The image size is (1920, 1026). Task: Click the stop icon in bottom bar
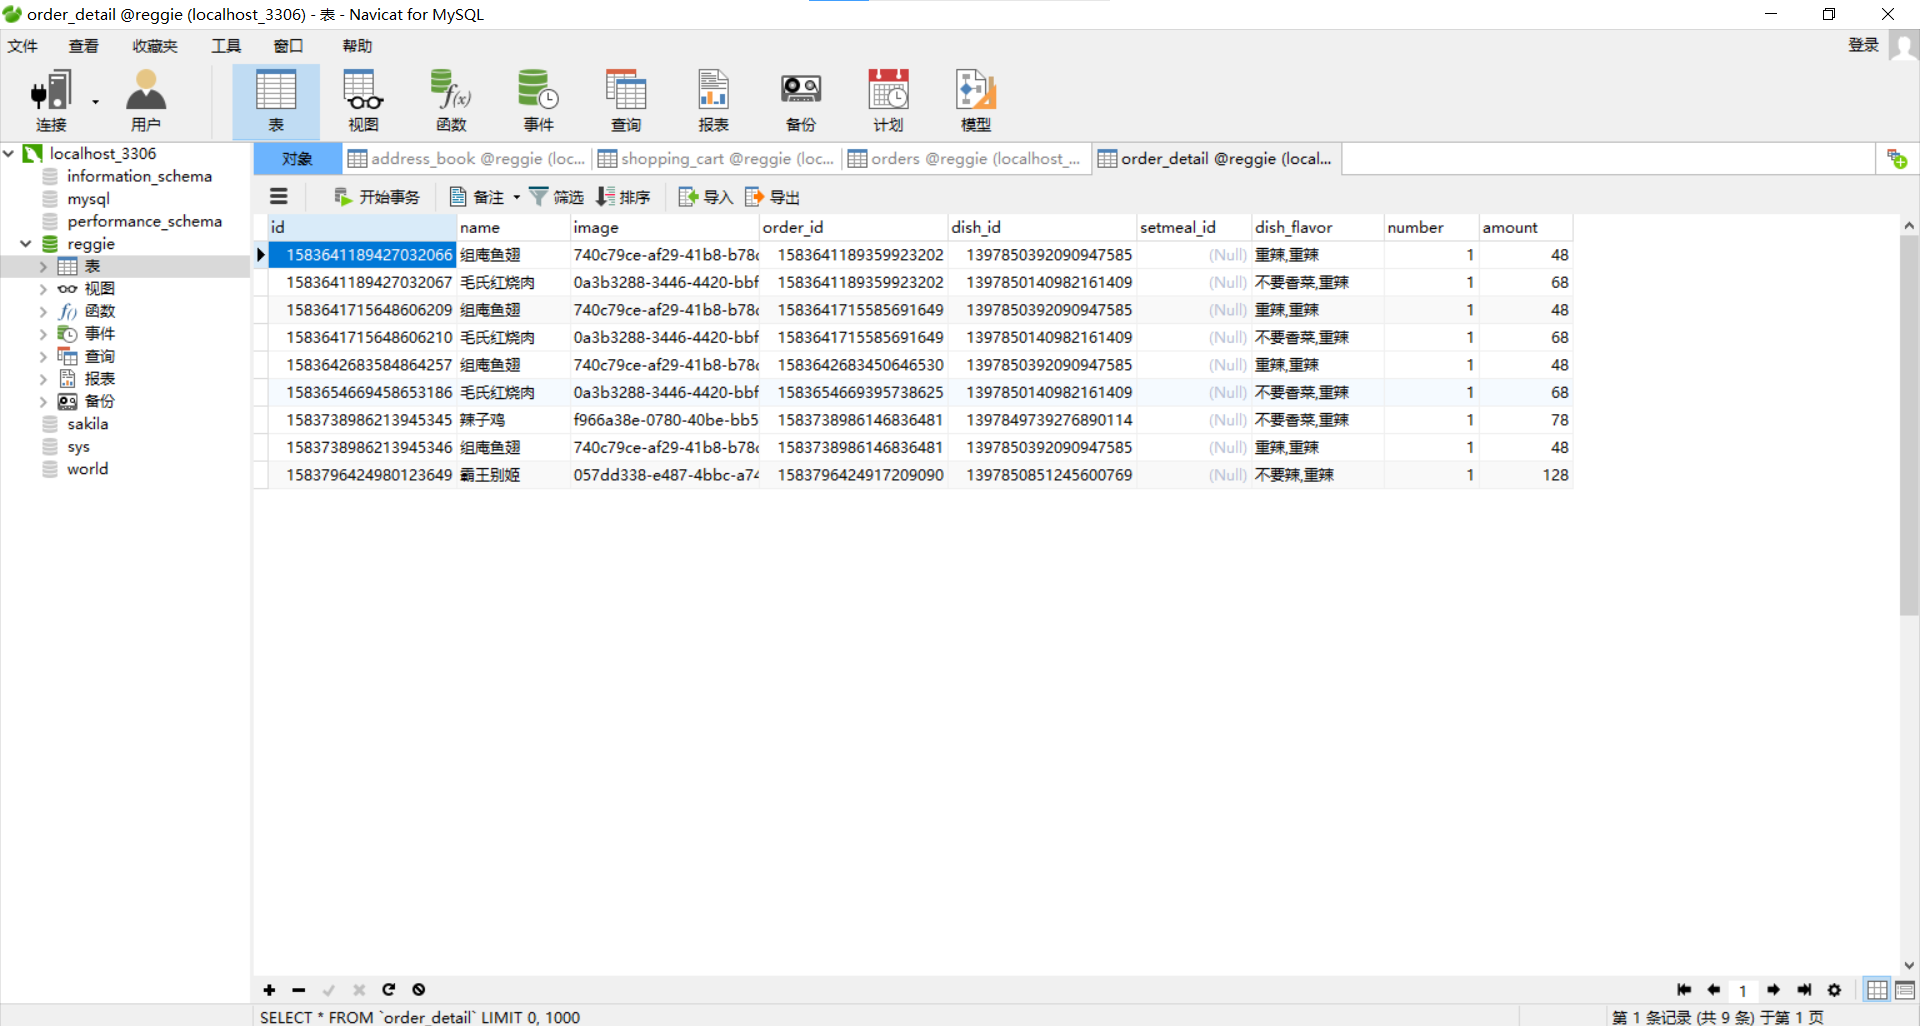[419, 990]
